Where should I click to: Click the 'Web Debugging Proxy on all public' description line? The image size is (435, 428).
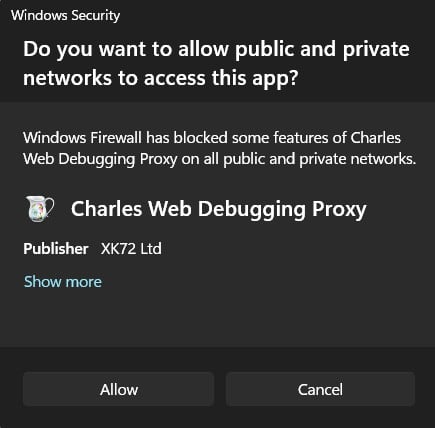coord(220,159)
